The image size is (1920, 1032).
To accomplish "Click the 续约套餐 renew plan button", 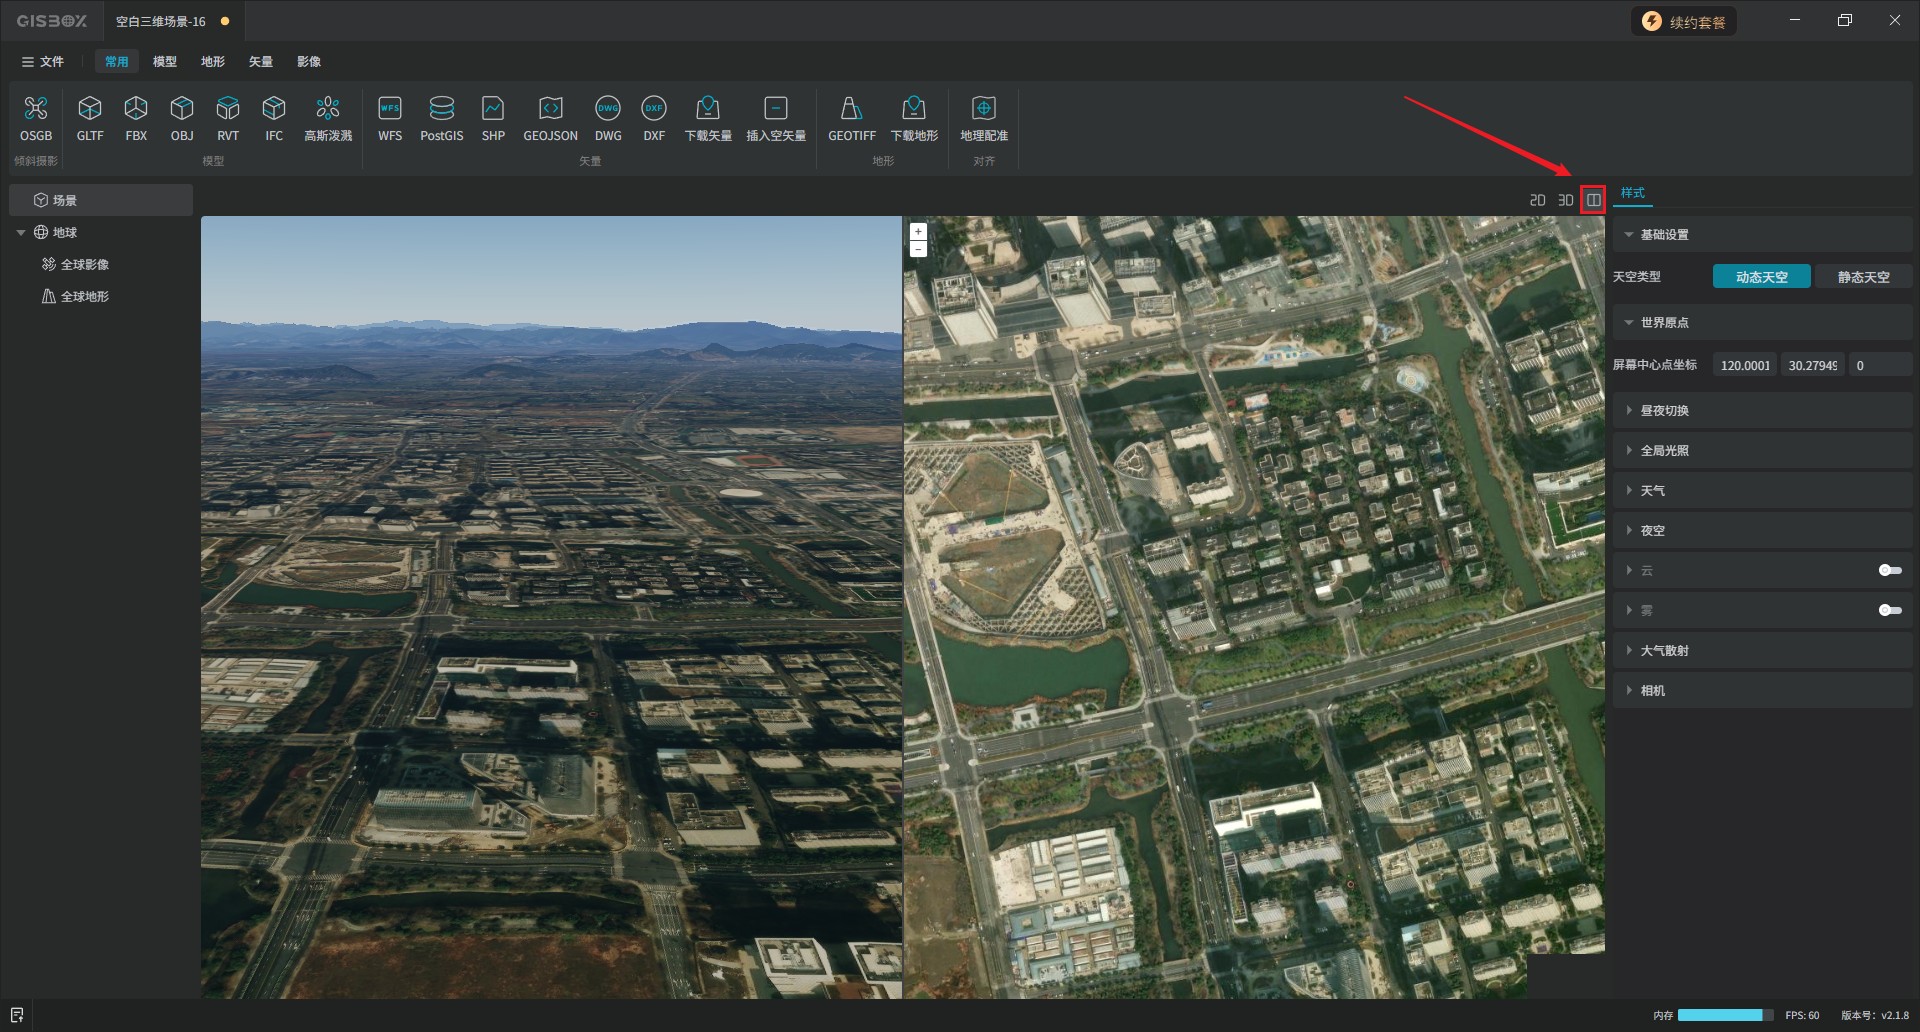I will (1684, 22).
